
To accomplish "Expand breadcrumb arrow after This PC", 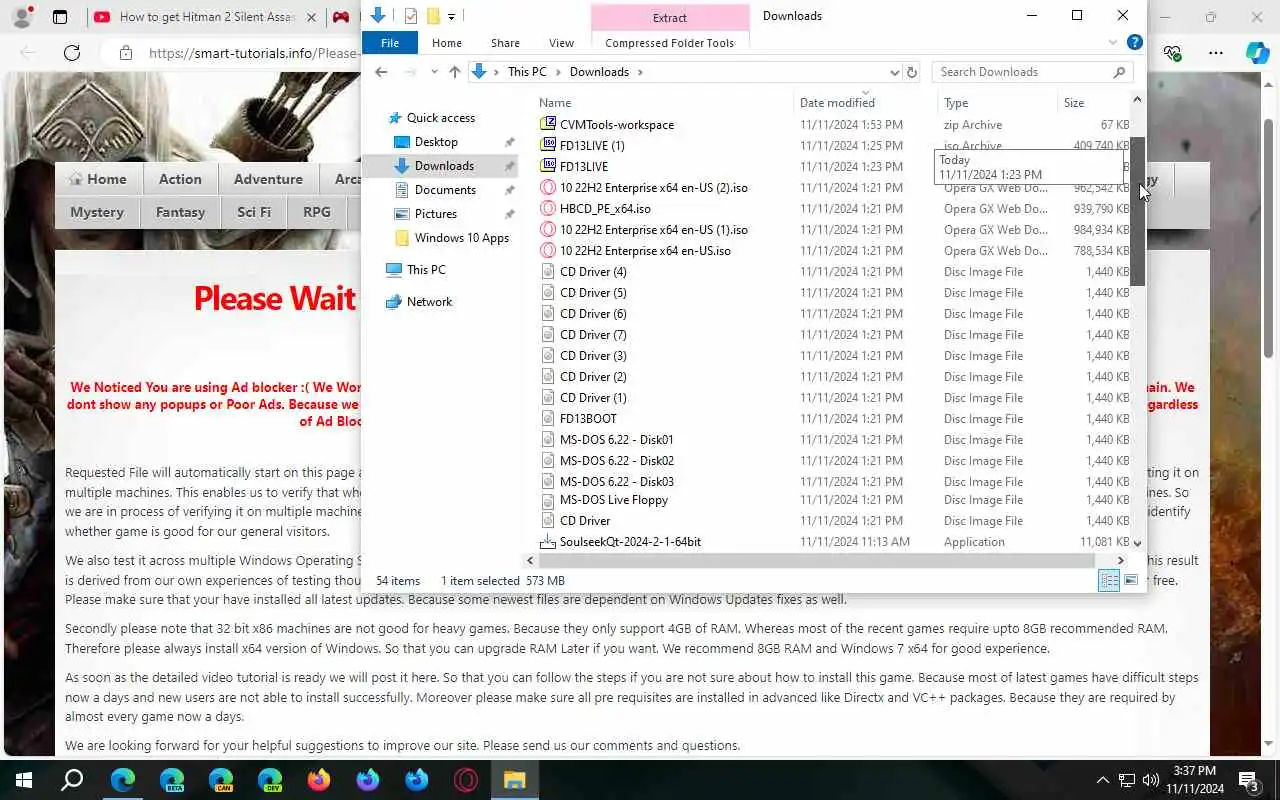I will tap(559, 72).
